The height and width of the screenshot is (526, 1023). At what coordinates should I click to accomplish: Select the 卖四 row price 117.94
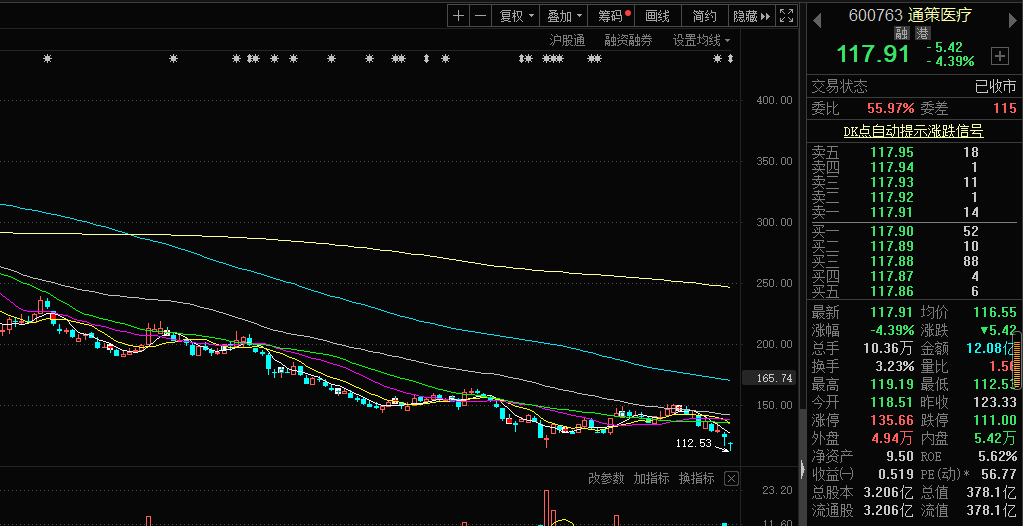point(892,167)
